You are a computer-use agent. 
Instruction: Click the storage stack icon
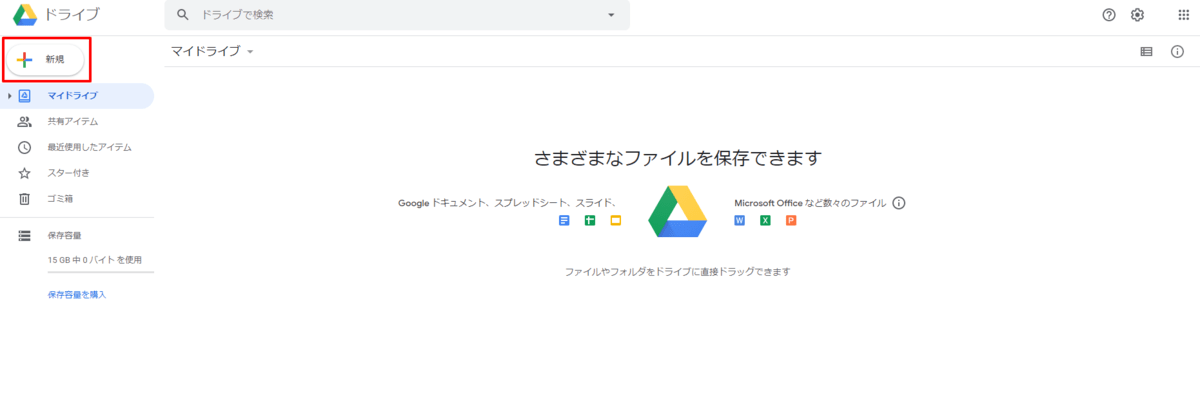point(25,235)
